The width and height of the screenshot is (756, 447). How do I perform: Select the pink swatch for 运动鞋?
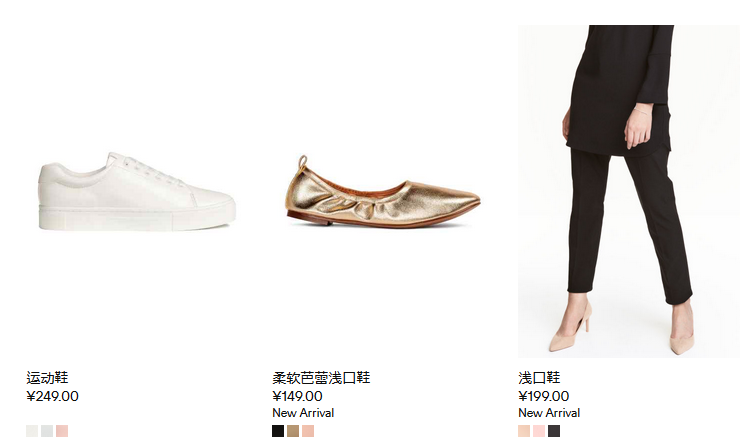tap(62, 431)
